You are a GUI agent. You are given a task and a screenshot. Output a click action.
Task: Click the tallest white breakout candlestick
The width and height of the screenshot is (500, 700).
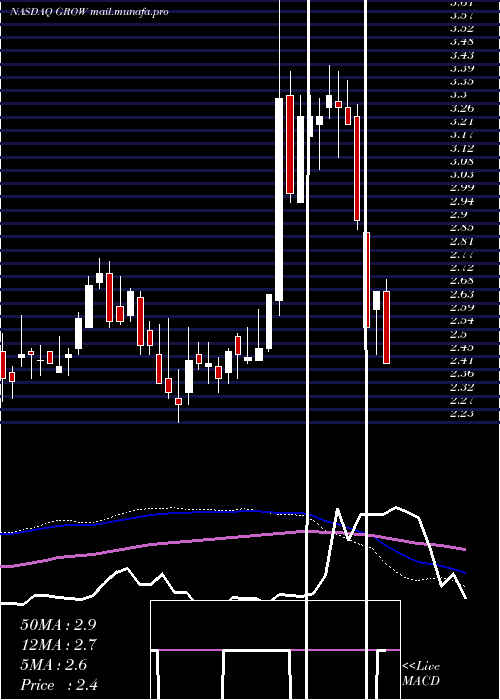279,199
